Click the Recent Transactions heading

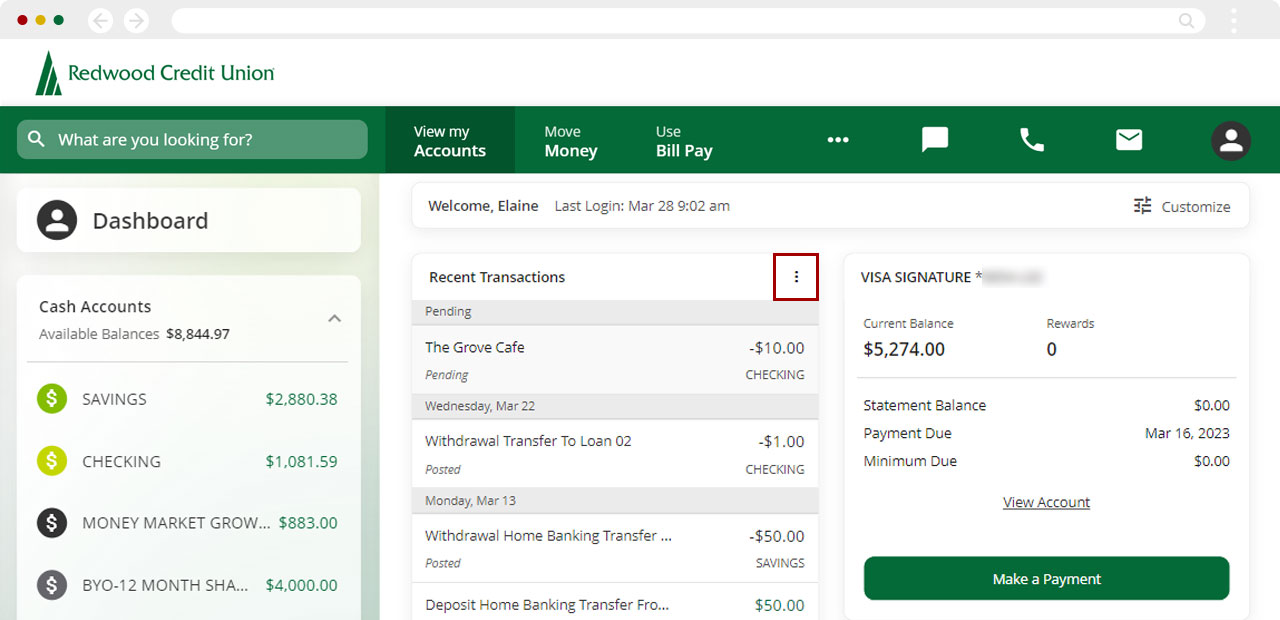[497, 277]
